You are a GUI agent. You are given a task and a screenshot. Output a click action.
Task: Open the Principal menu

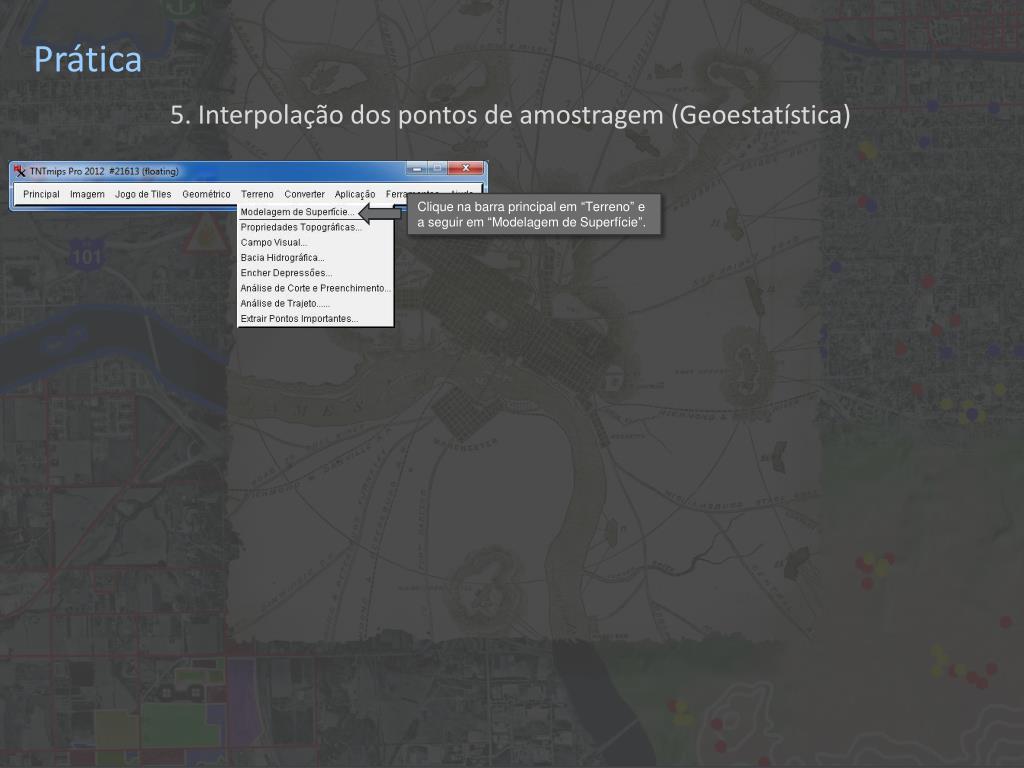[x=41, y=194]
